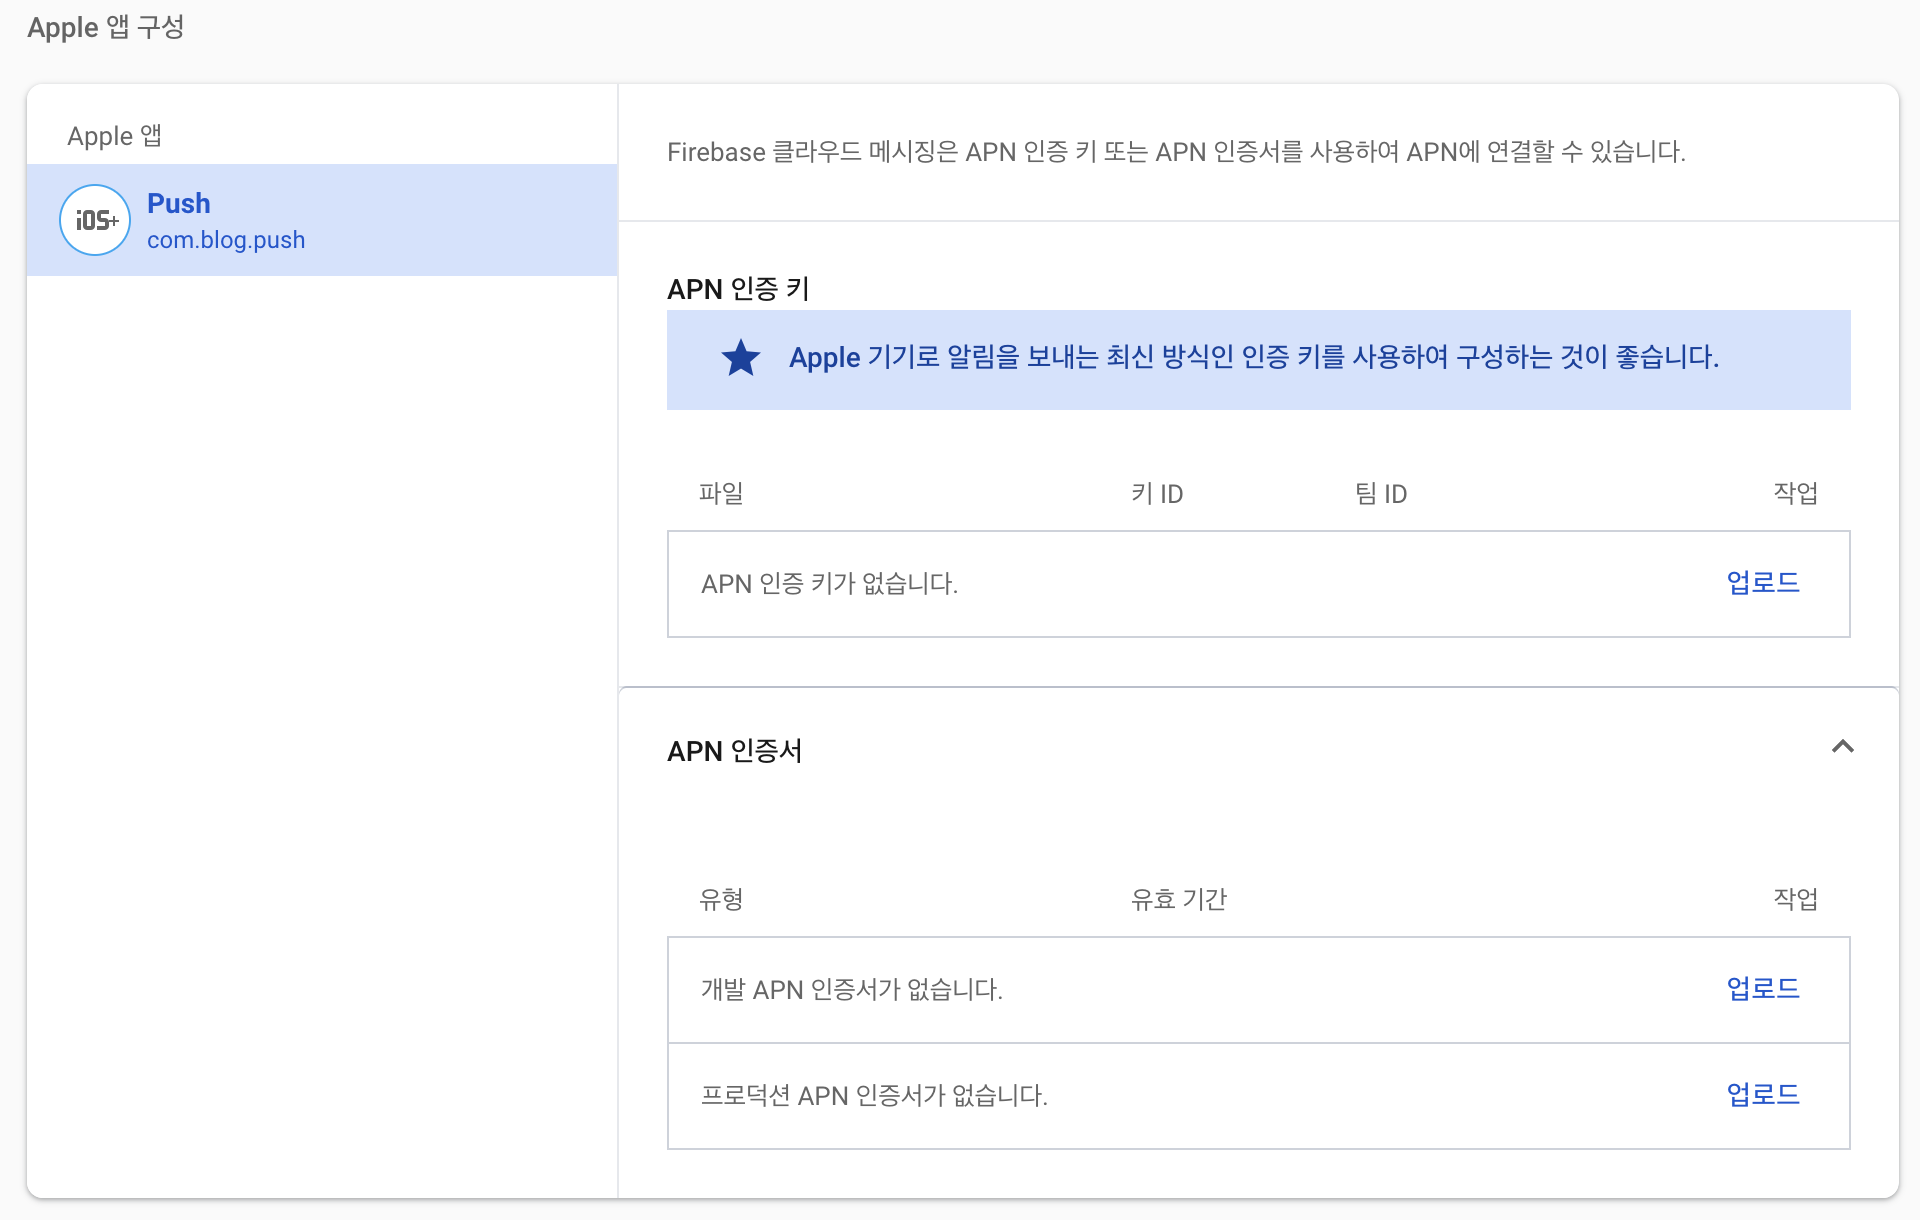Viewport: 1920px width, 1220px height.
Task: Click the com.blog.push bundle ID
Action: click(x=226, y=240)
